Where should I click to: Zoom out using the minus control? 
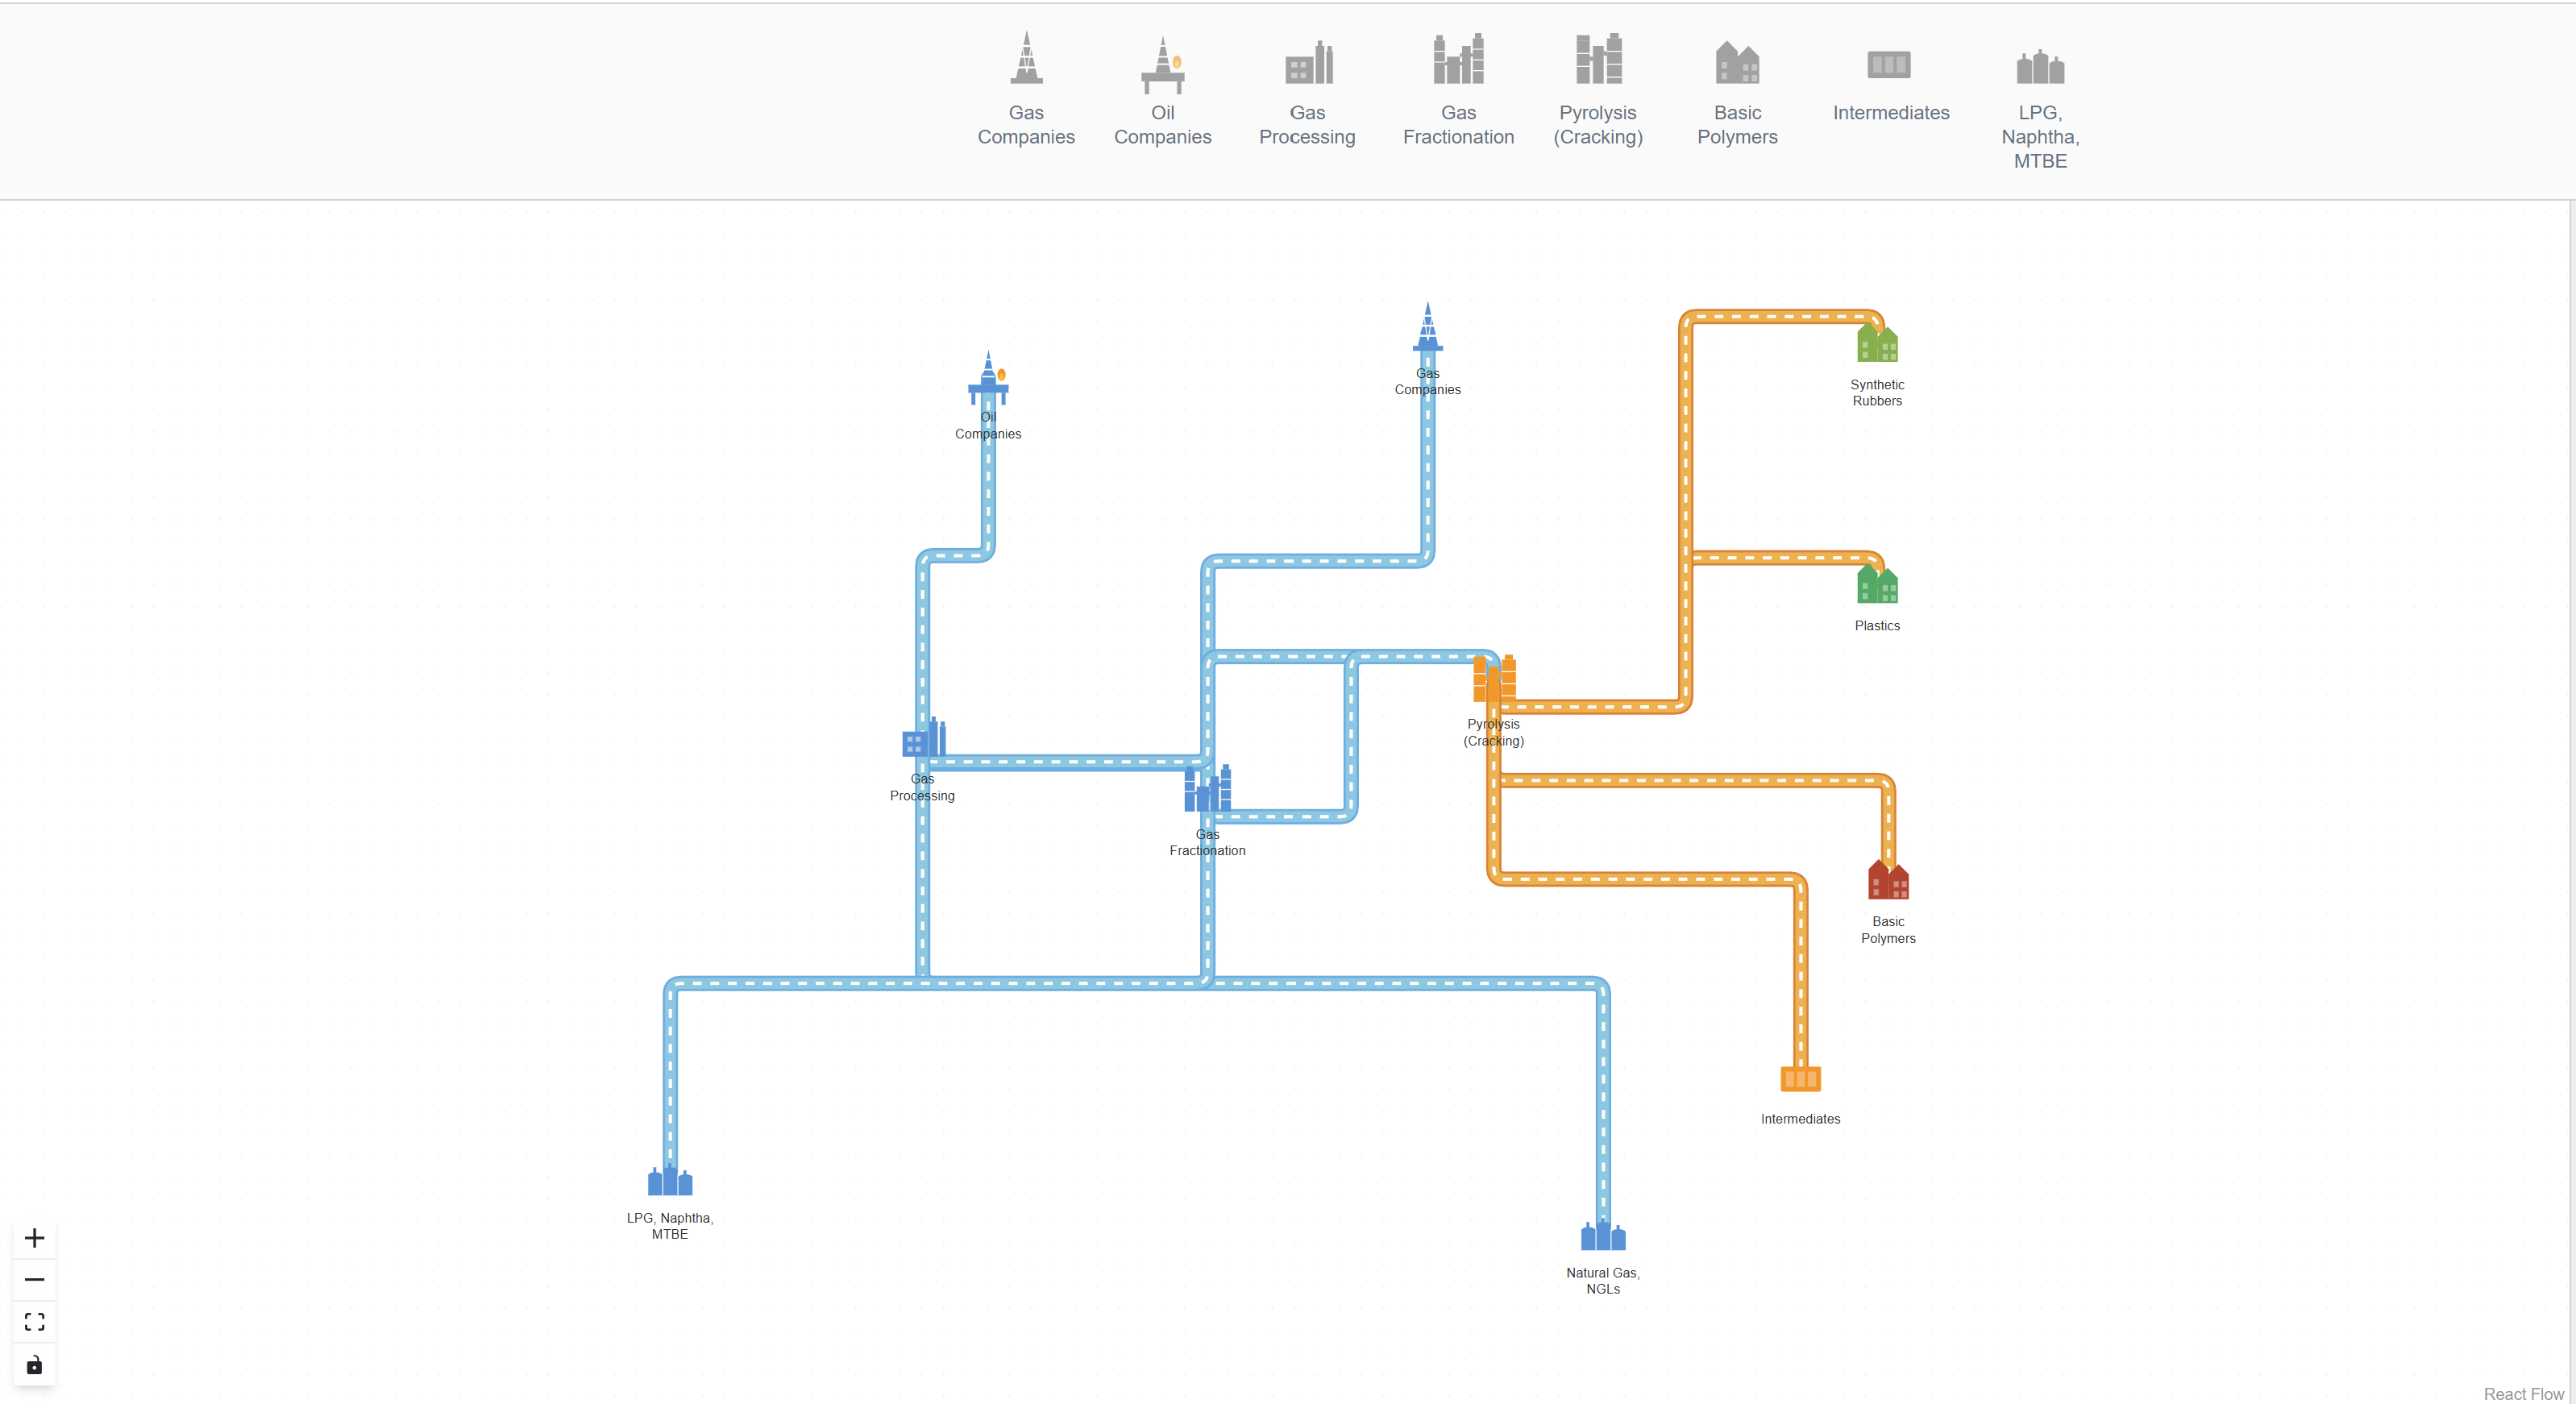(34, 1279)
